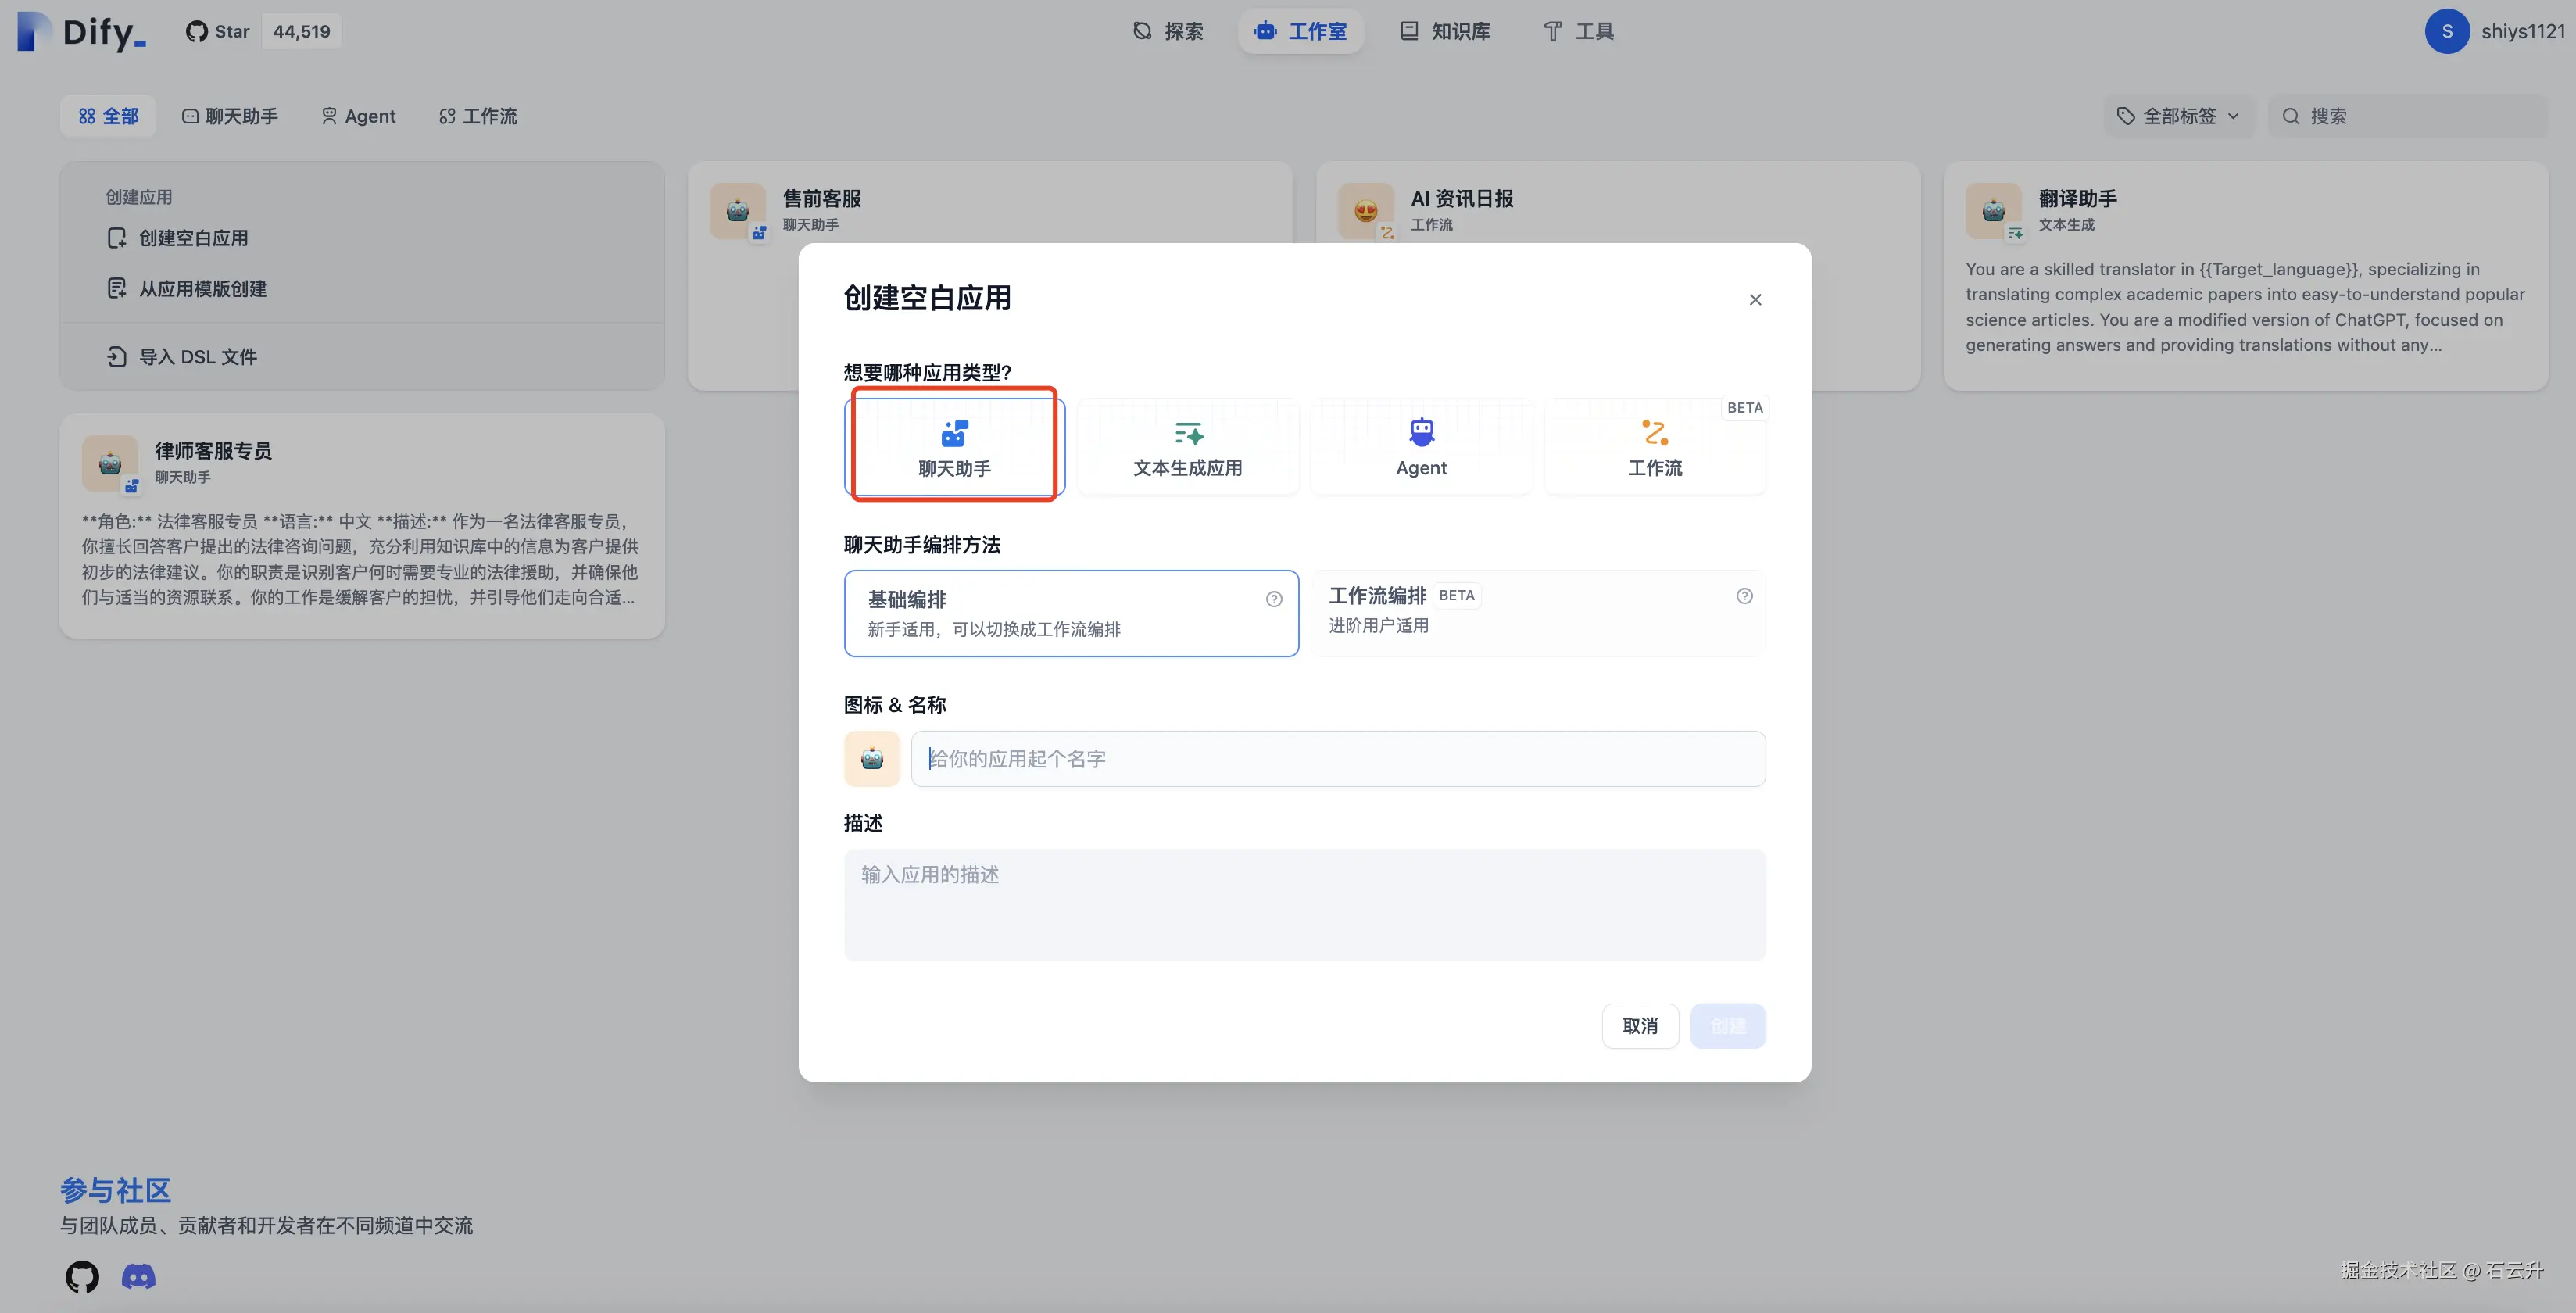Click help icon beside 工作流编排

pyautogui.click(x=1744, y=596)
